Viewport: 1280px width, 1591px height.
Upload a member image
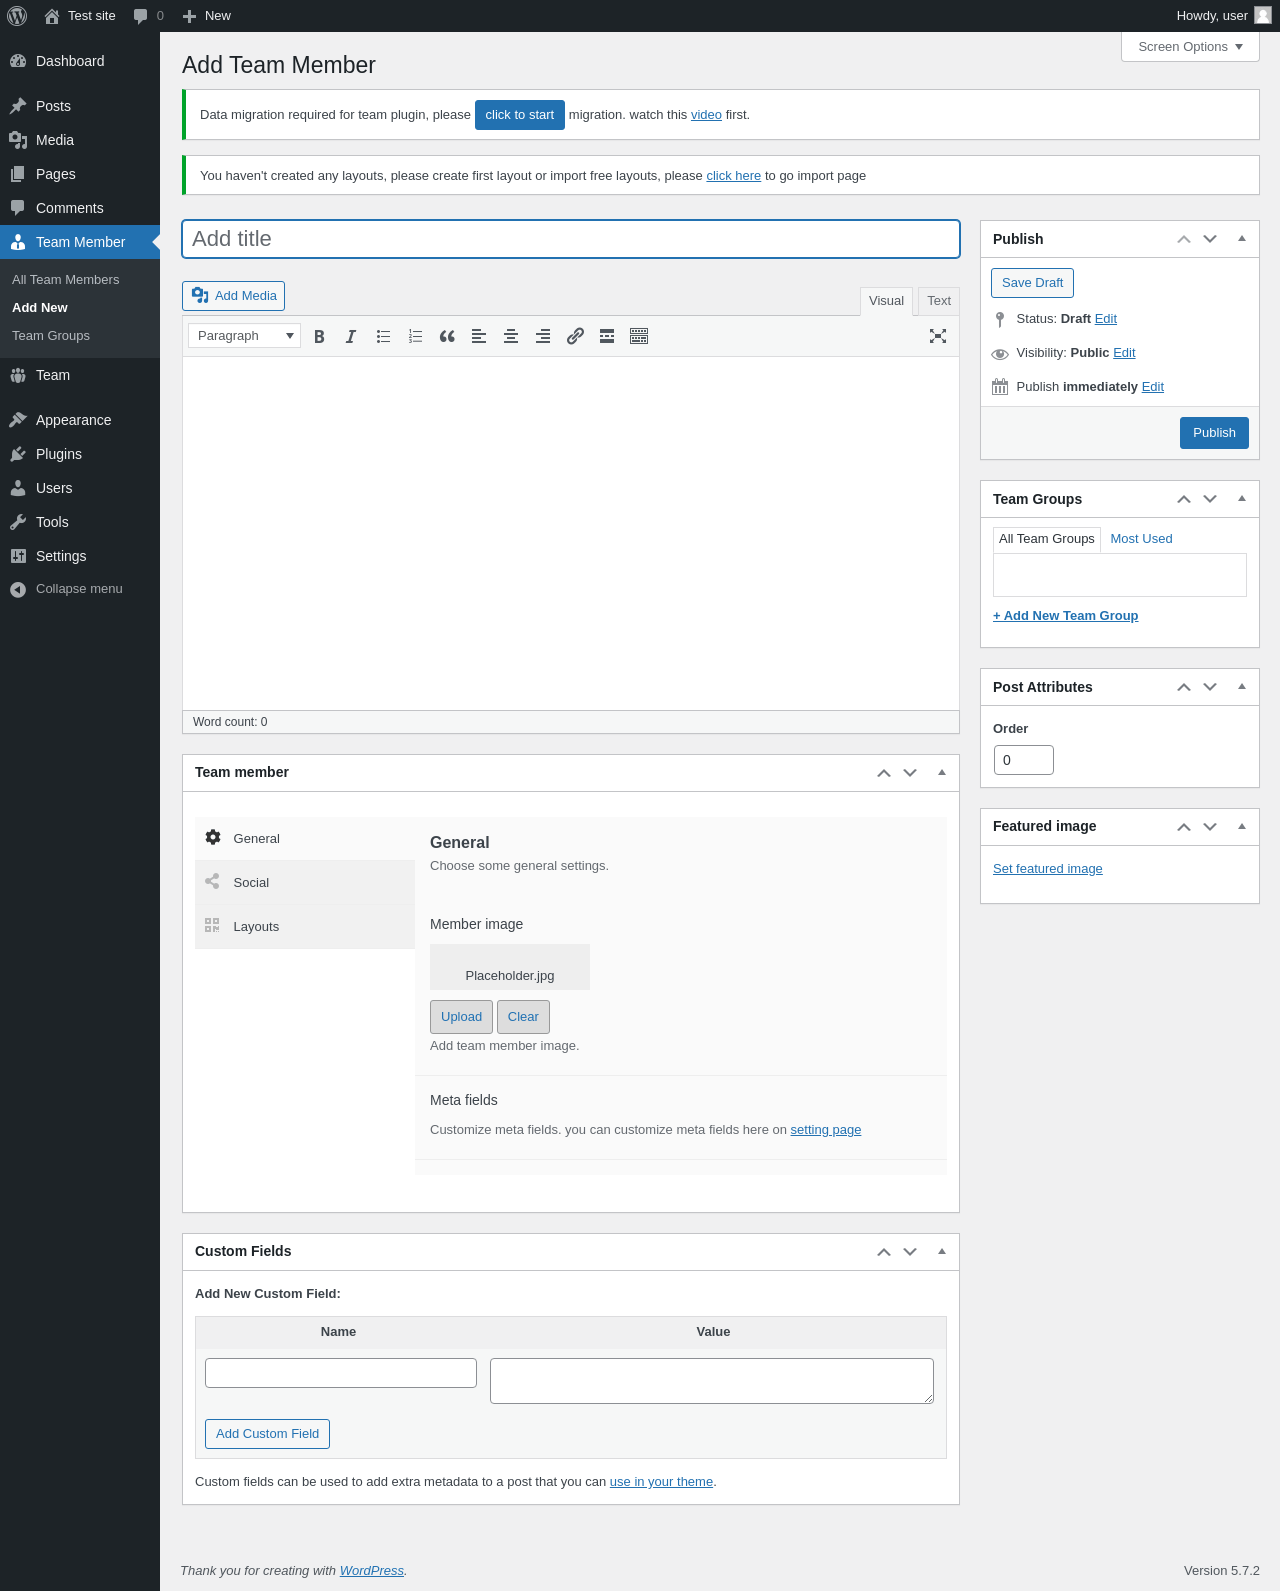pos(461,1017)
